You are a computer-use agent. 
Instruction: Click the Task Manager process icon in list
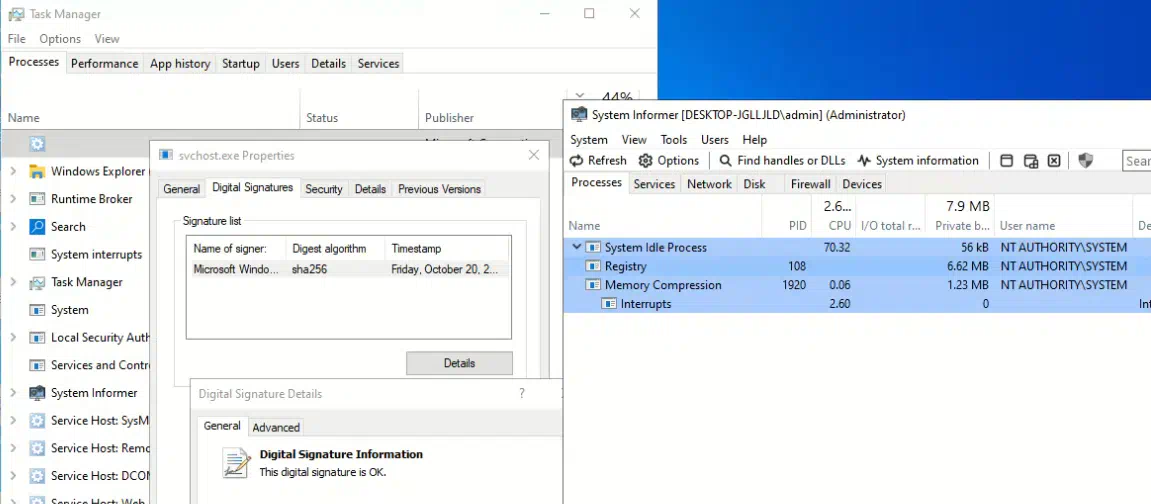point(37,282)
